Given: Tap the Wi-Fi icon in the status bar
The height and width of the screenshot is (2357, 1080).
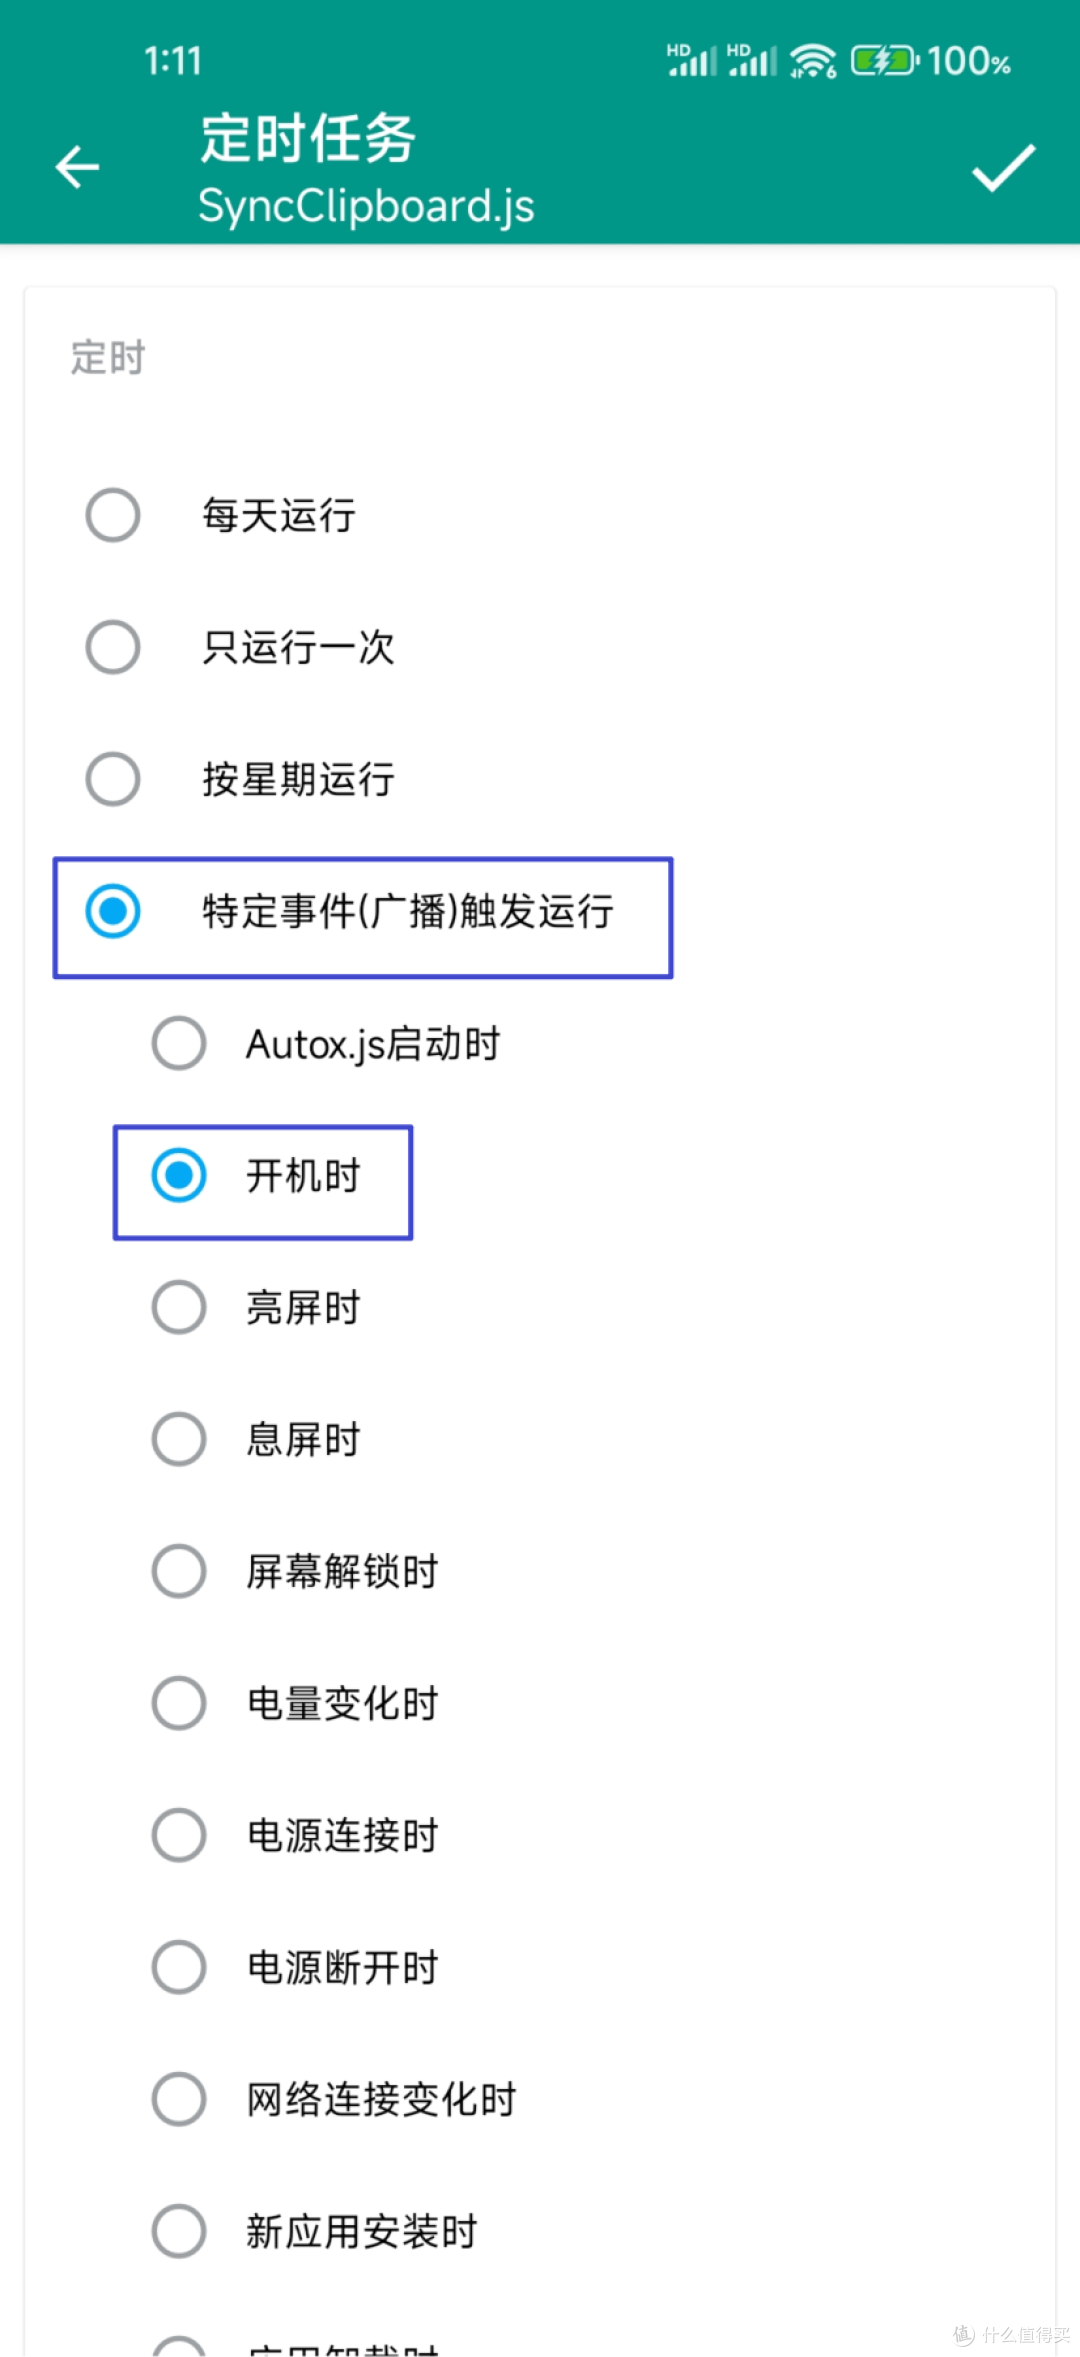Looking at the screenshot, I should tap(812, 60).
